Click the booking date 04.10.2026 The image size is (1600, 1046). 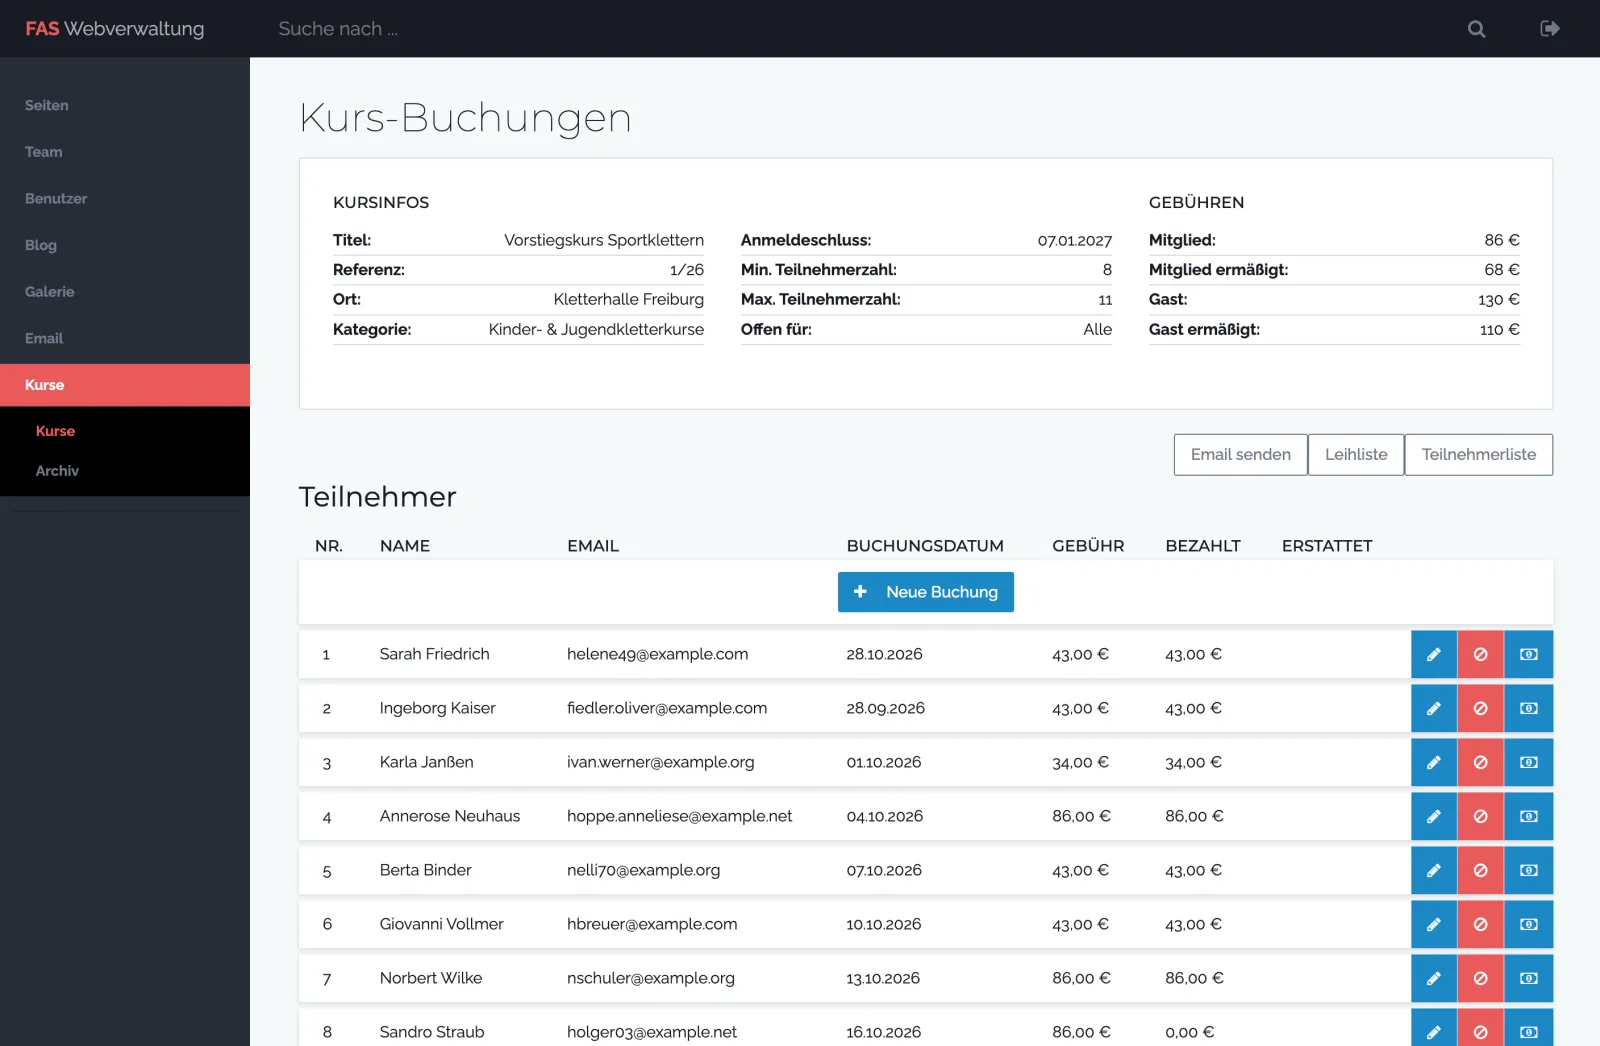point(885,816)
